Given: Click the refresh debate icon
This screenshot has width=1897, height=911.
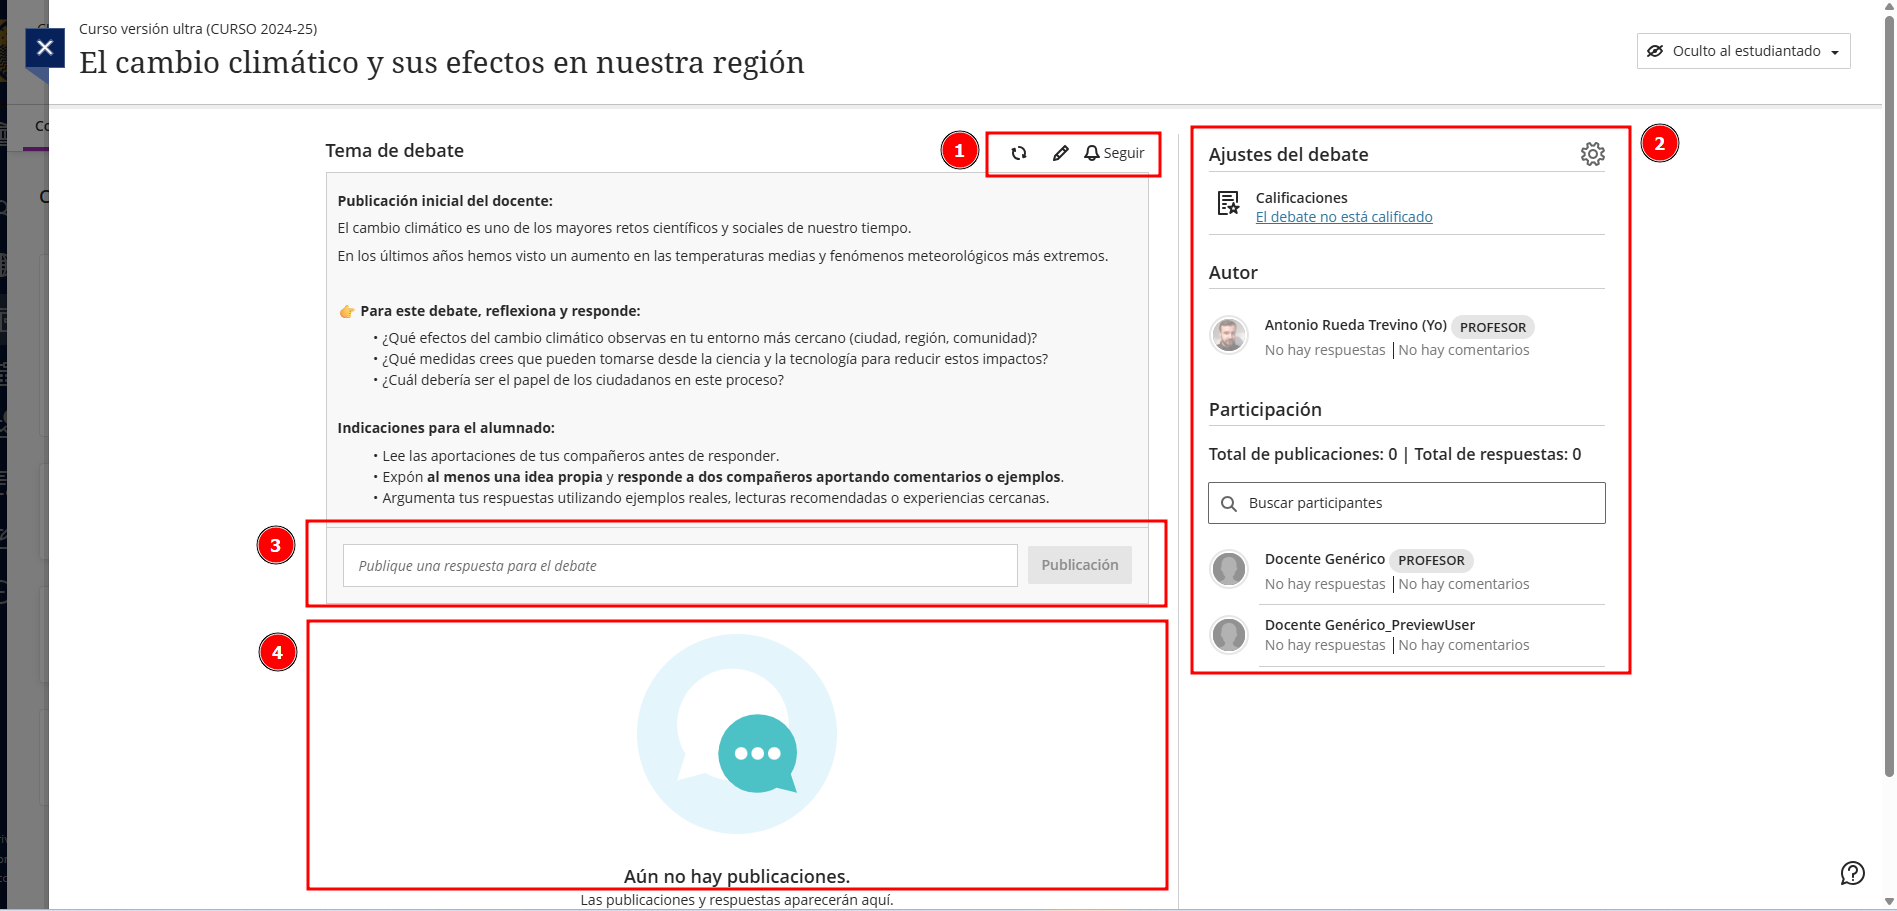Looking at the screenshot, I should pos(1018,153).
